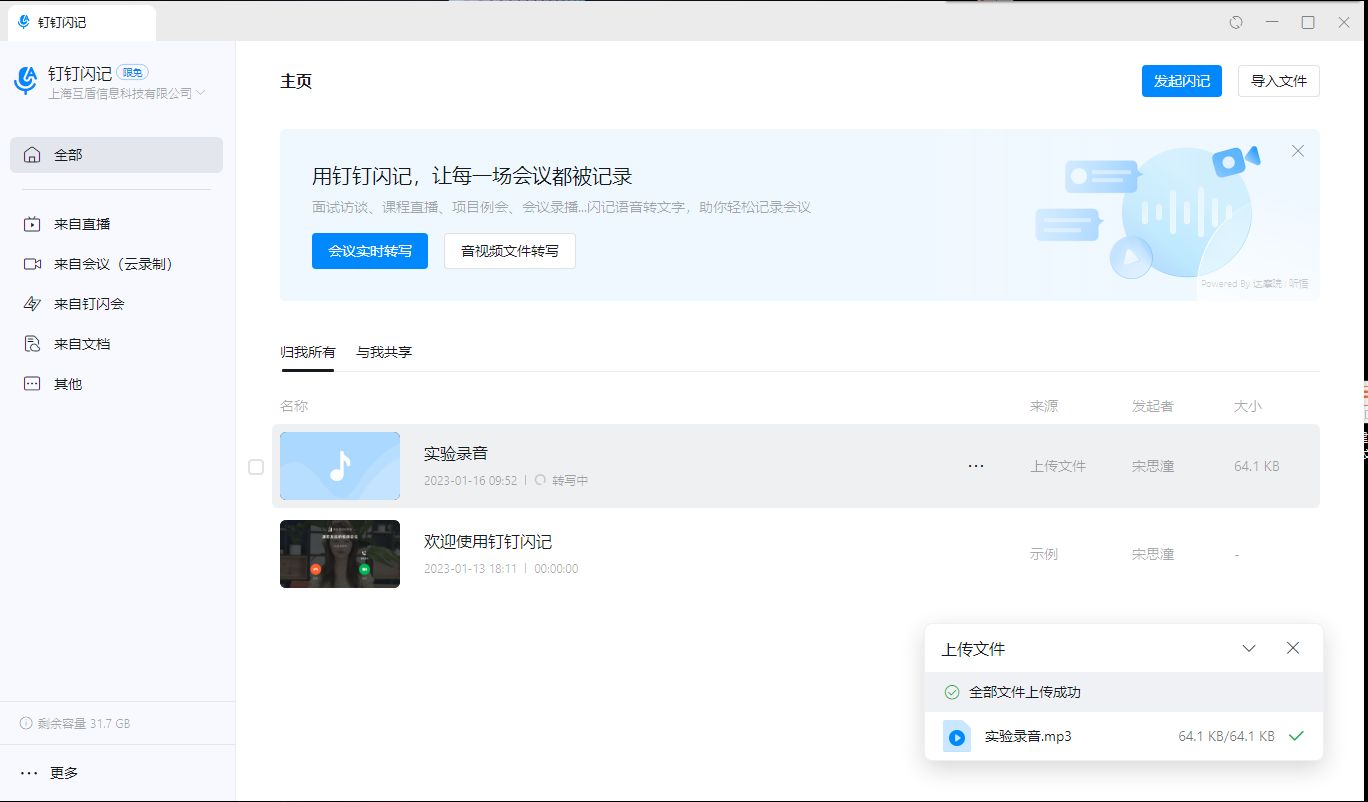Click the 全部文件上传成功 message

coord(1025,692)
